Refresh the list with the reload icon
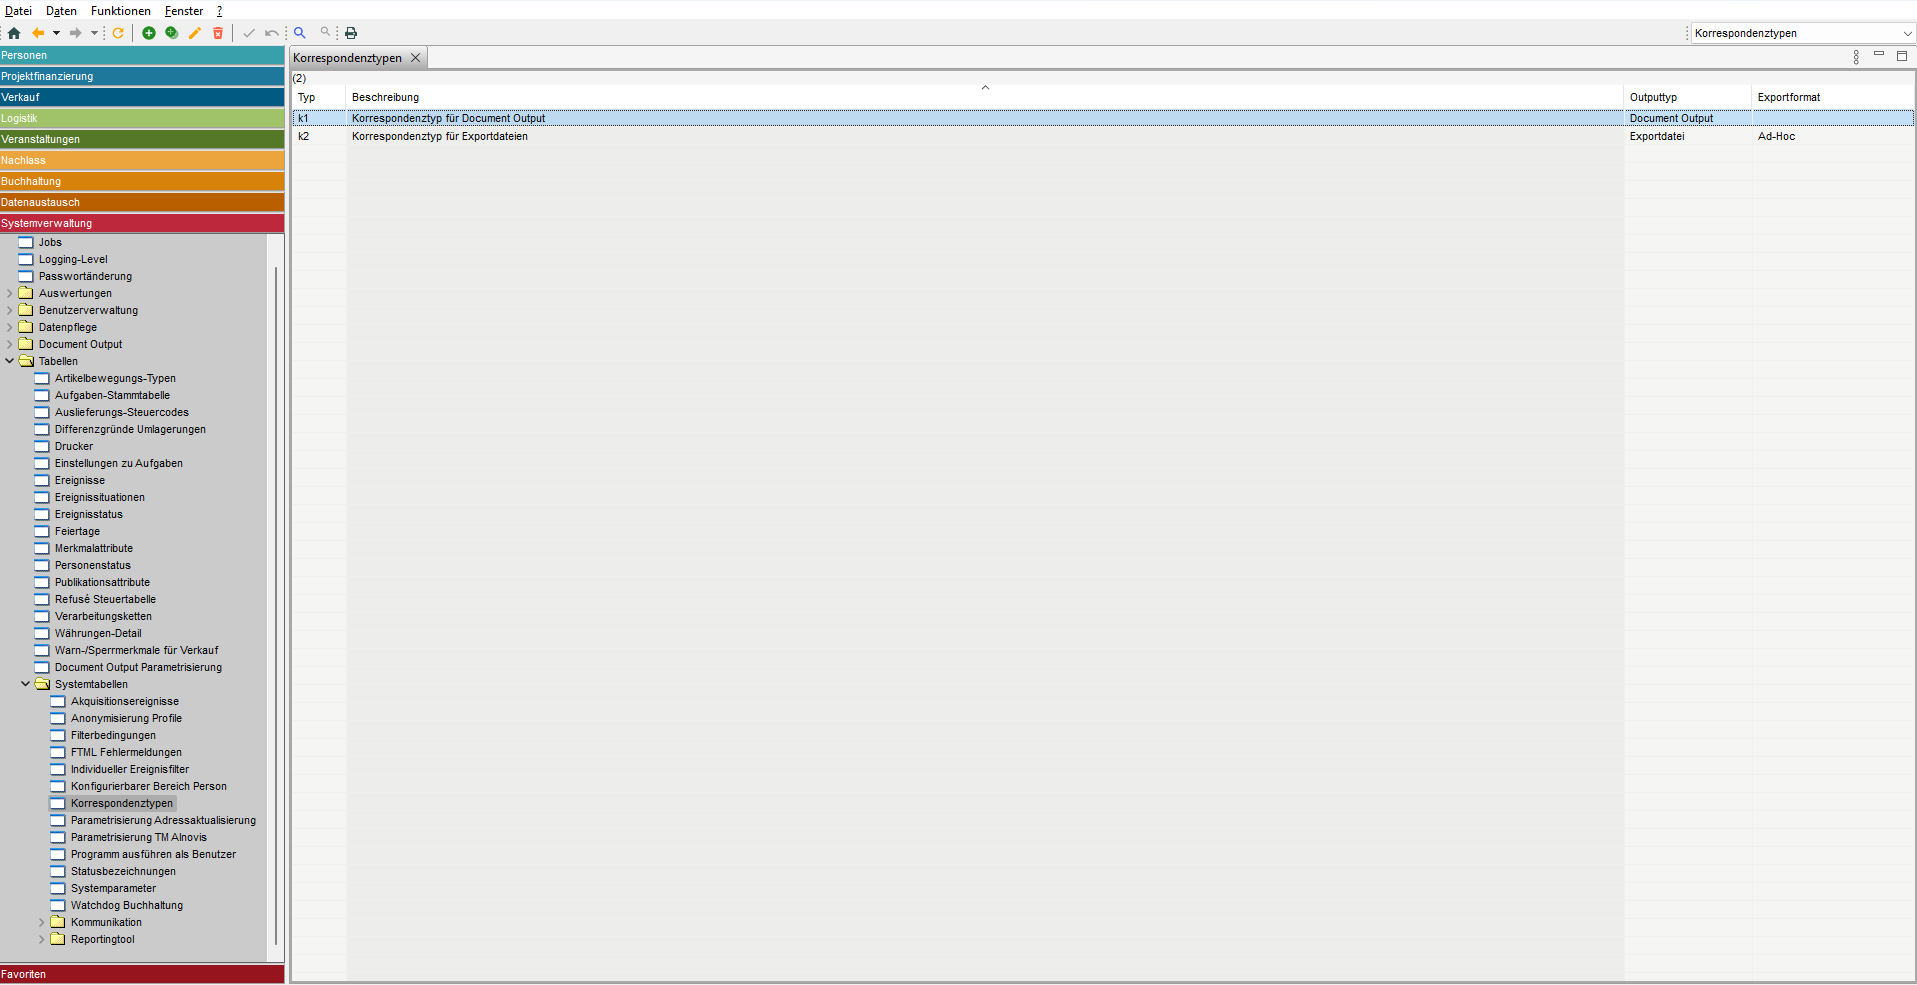 coord(118,33)
